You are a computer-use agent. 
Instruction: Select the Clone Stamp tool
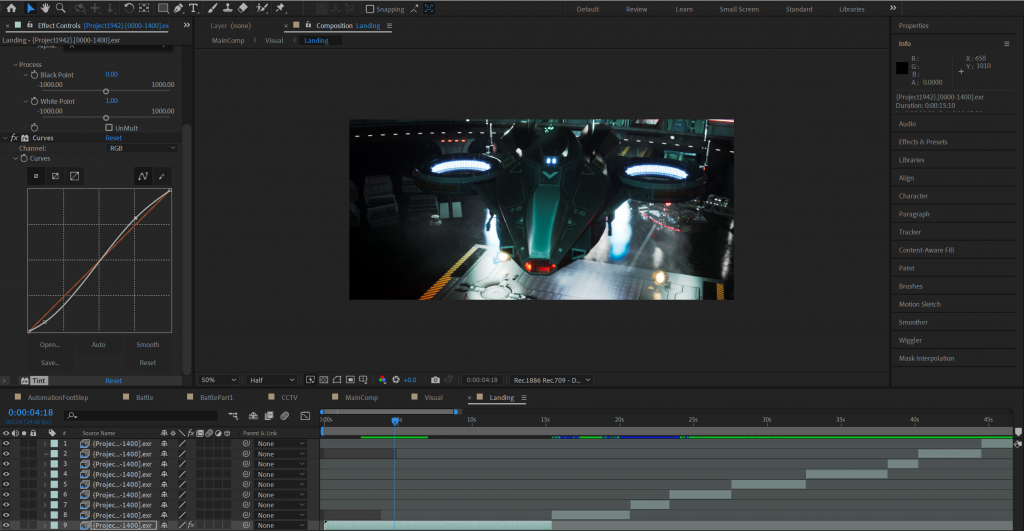(227, 8)
